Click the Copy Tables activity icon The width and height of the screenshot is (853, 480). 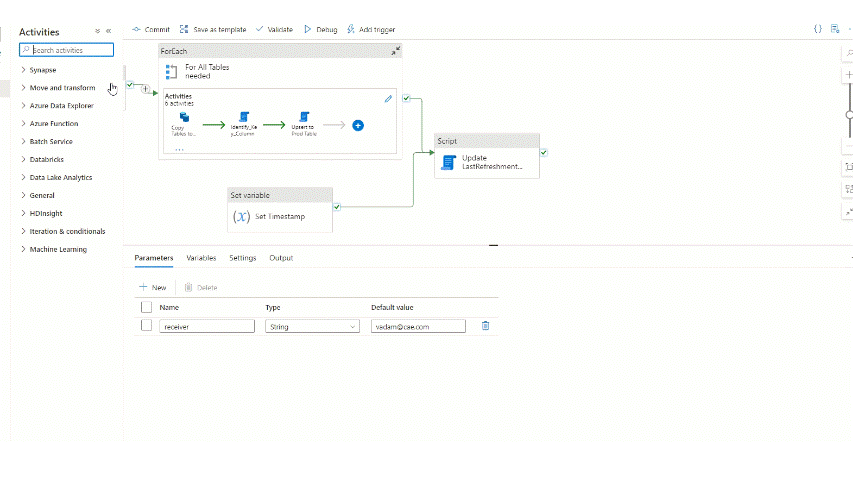pos(184,117)
